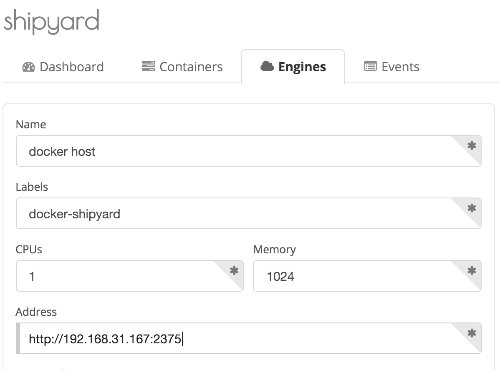Viewport: 500px width, 370px height.
Task: Click the shipyard logo
Action: coord(52,21)
